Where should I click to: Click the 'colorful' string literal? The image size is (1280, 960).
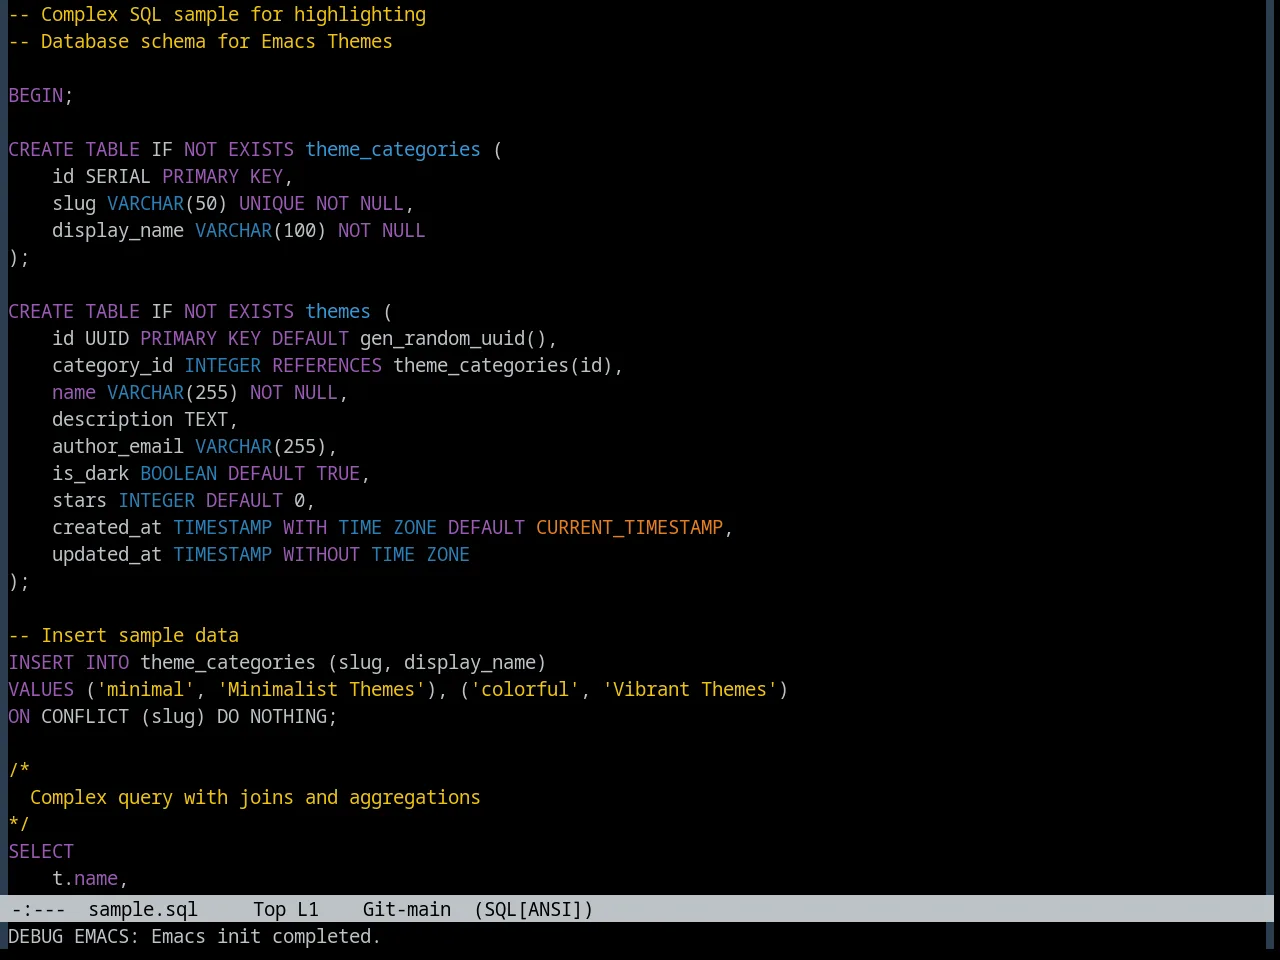coord(525,689)
